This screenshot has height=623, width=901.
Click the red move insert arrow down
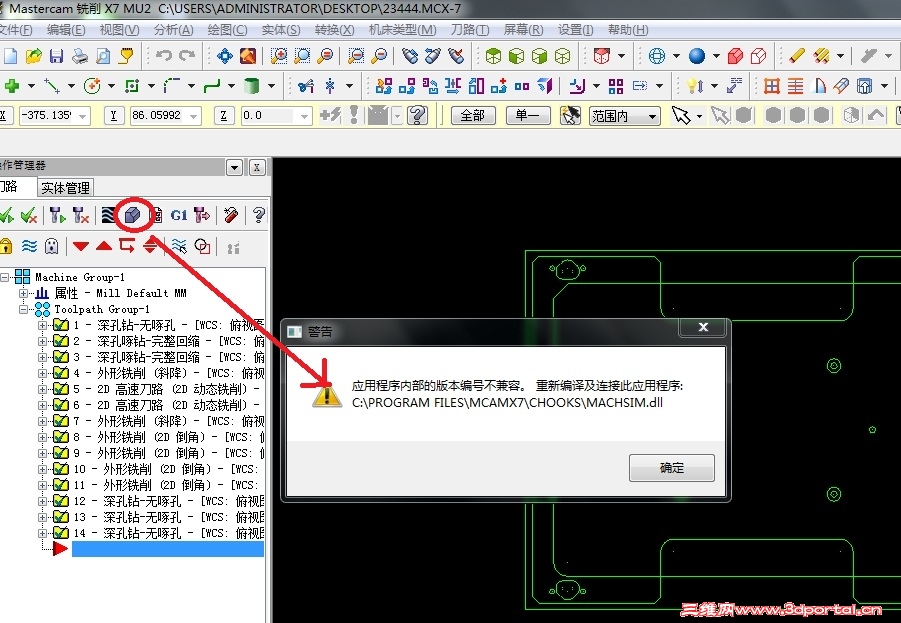80,247
